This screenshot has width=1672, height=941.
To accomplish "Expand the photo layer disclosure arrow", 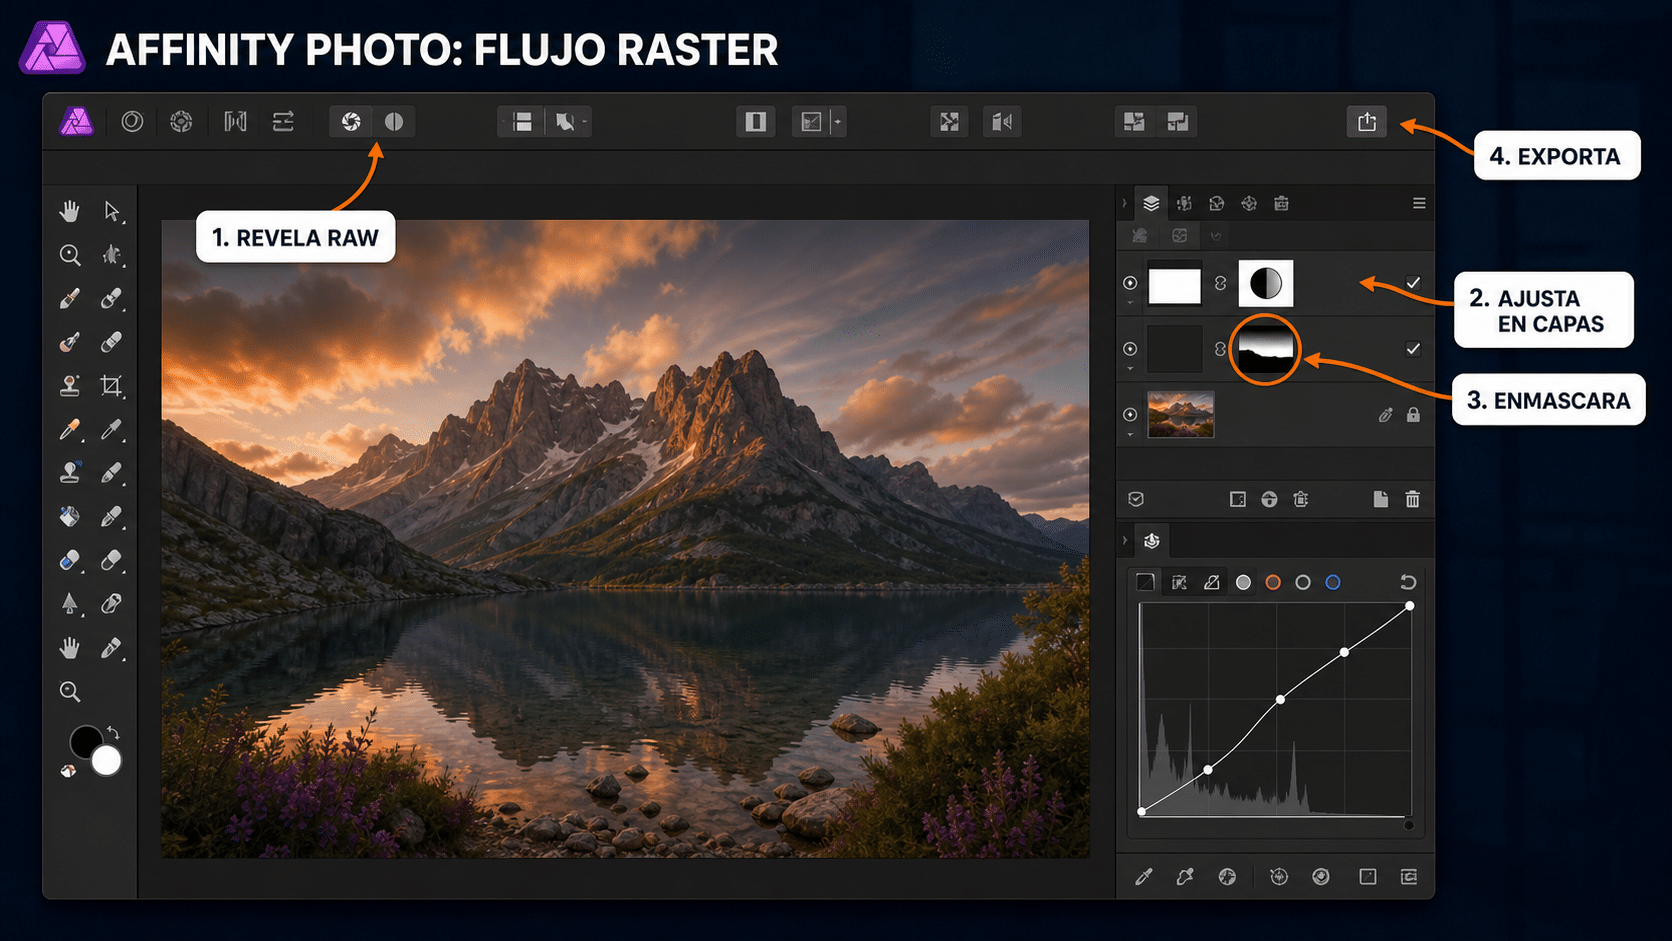I will pos(1130,434).
